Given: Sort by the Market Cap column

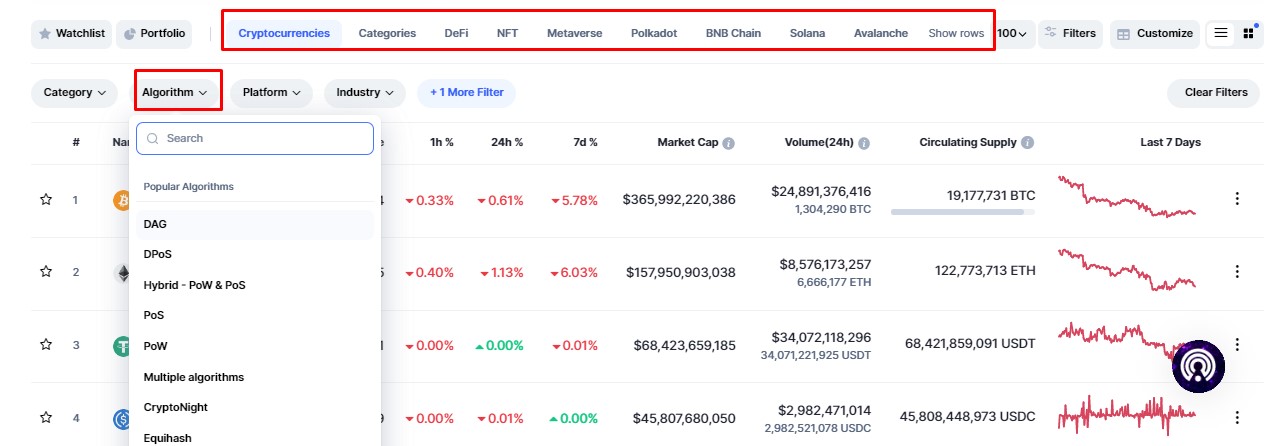Looking at the screenshot, I should click(x=687, y=143).
